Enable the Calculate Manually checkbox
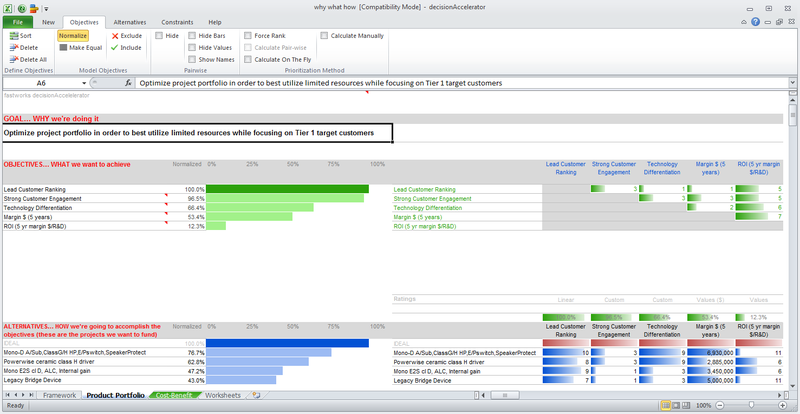The image size is (800, 414). 324,36
